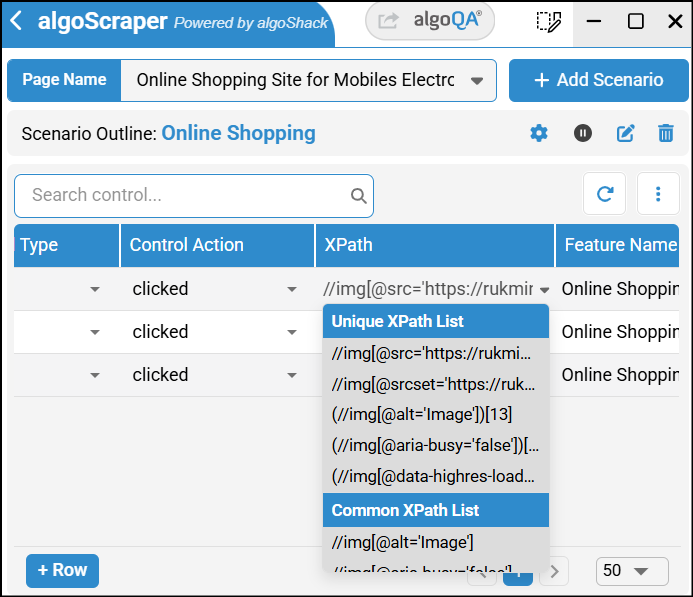Collapse the first row XPath dropdown
Image resolution: width=693 pixels, height=597 pixels.
point(544,290)
